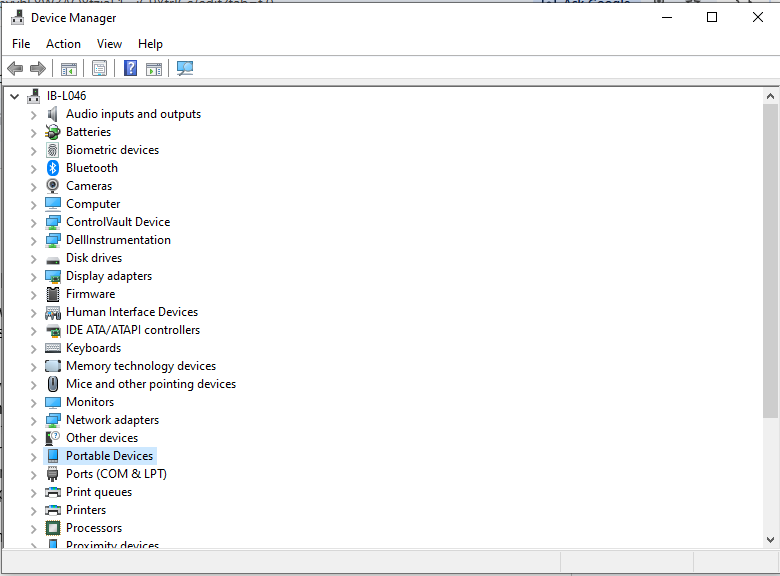
Task: Expand the IDE ATA/ATAPI controllers category
Action: 33,331
